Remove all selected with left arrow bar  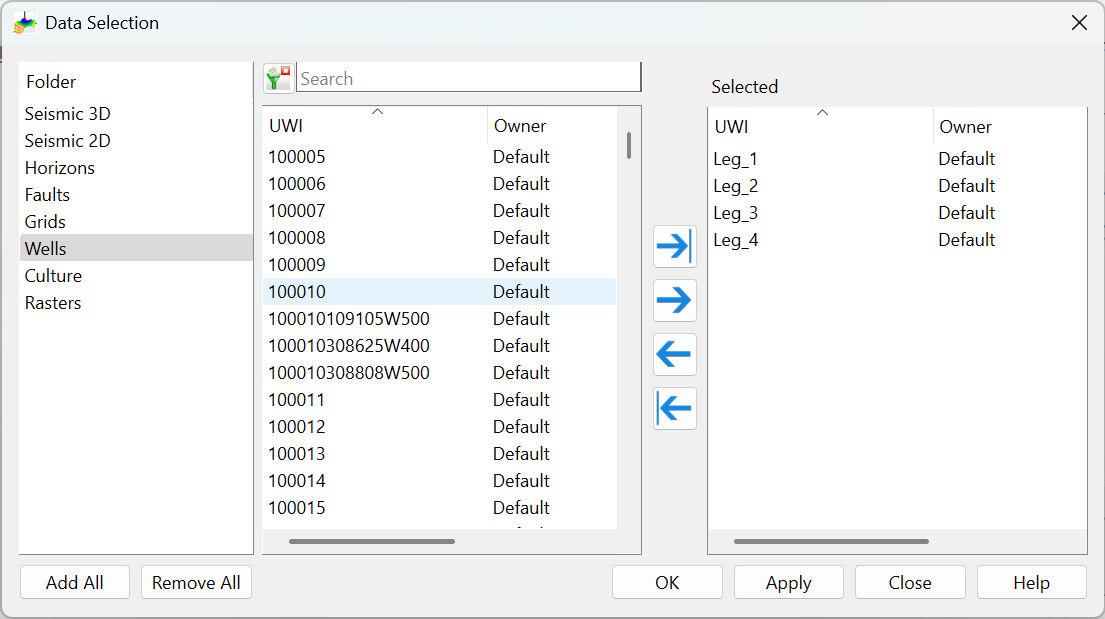coord(674,408)
